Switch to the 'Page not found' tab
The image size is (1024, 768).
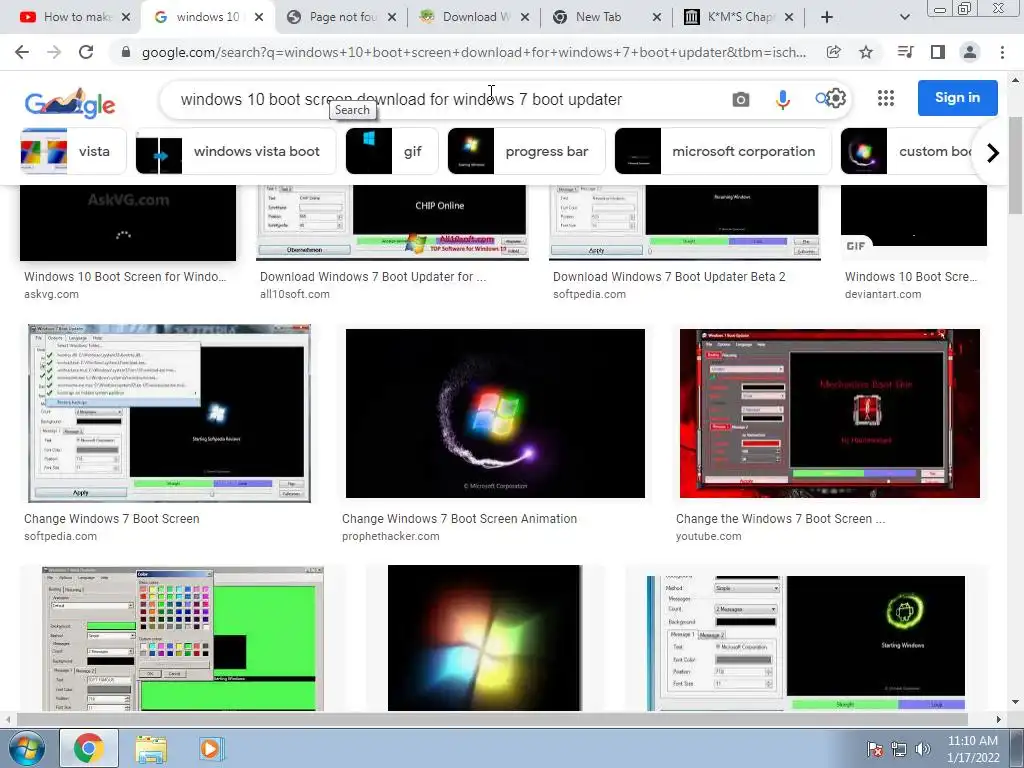tap(342, 17)
